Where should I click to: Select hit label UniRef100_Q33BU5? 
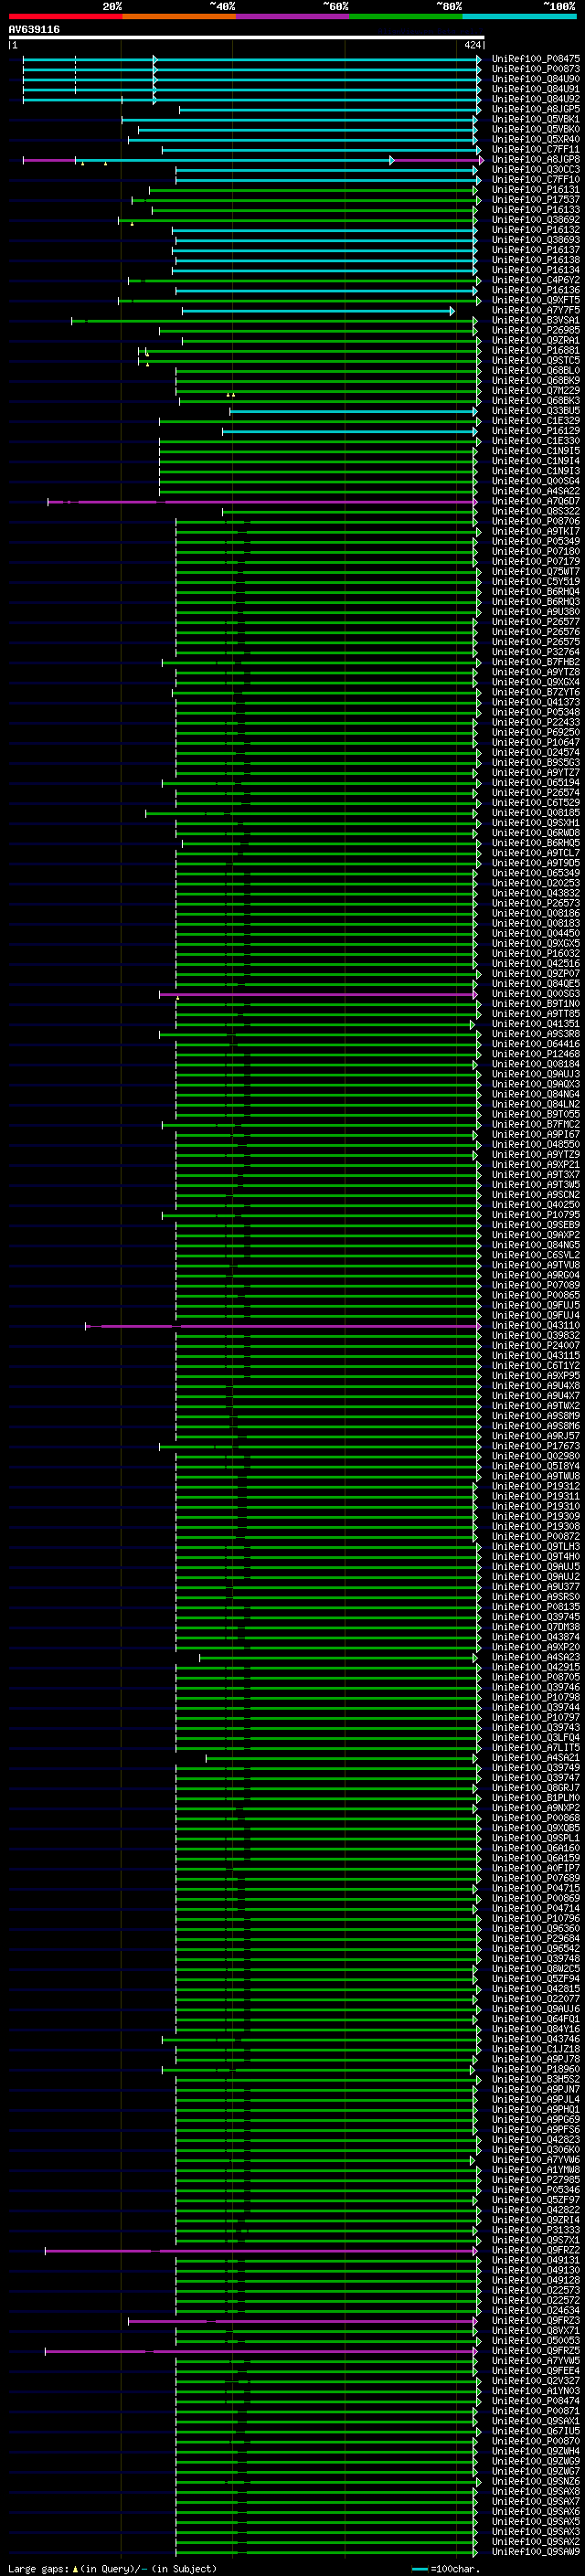tap(536, 411)
